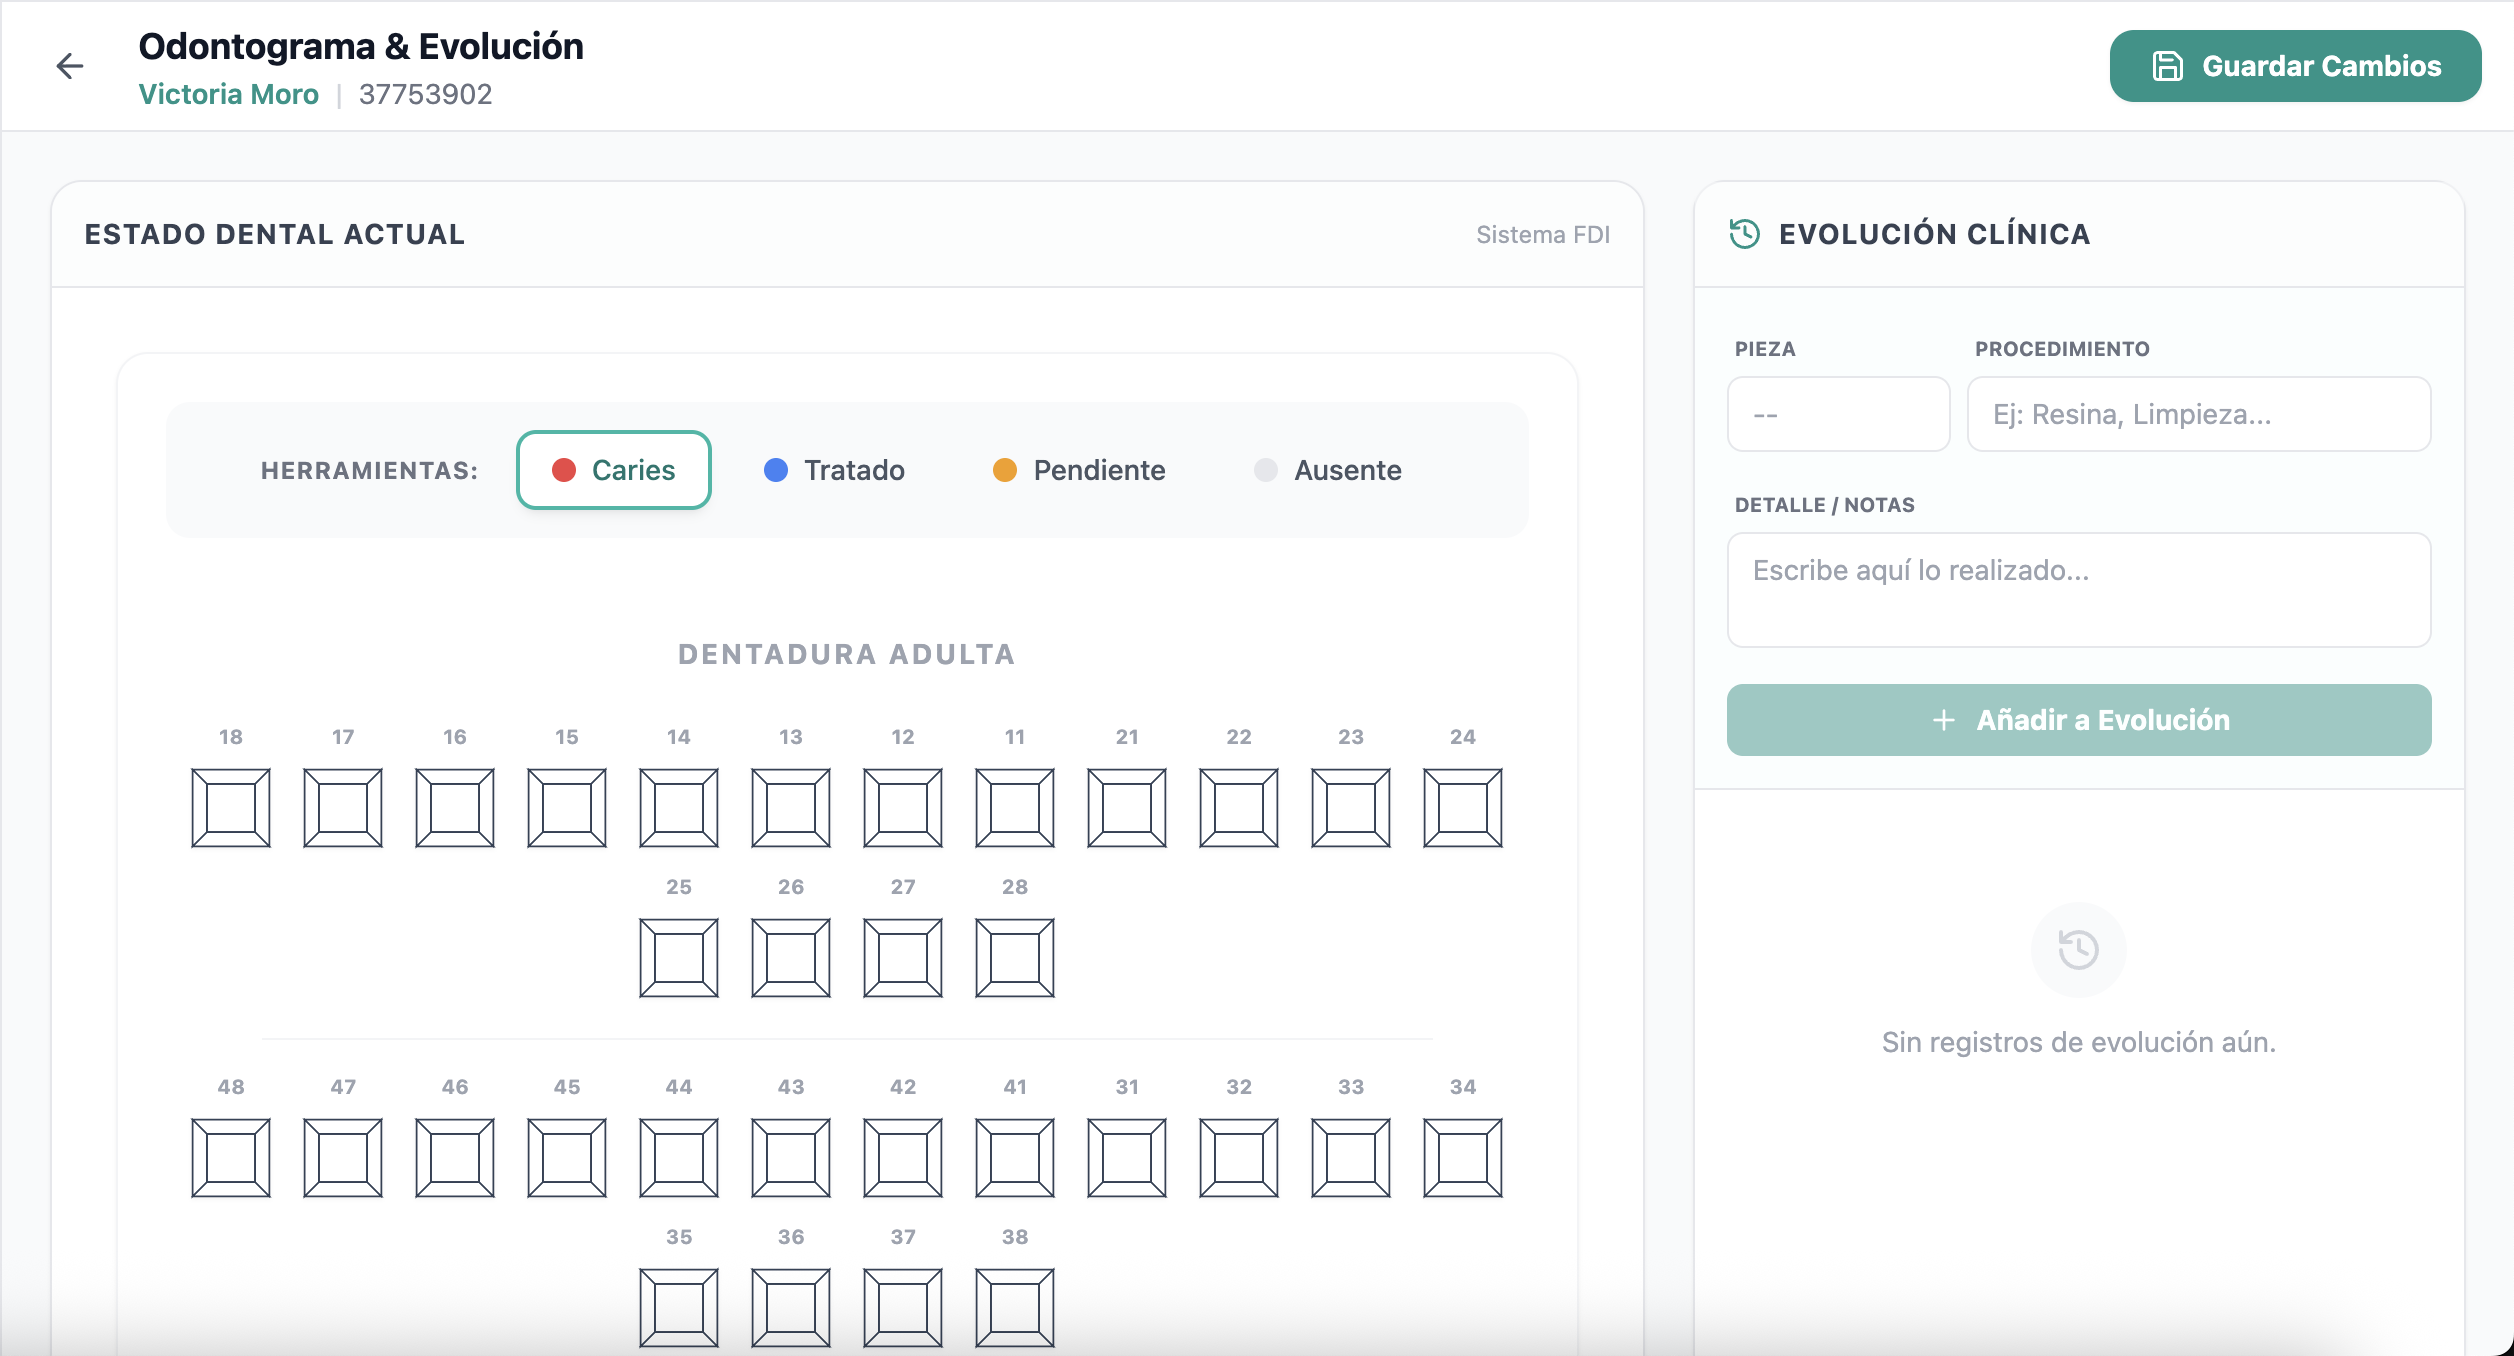Screen dimensions: 2514x1356
Task: Select tooth 18 in the odontogram
Action: [x=231, y=808]
